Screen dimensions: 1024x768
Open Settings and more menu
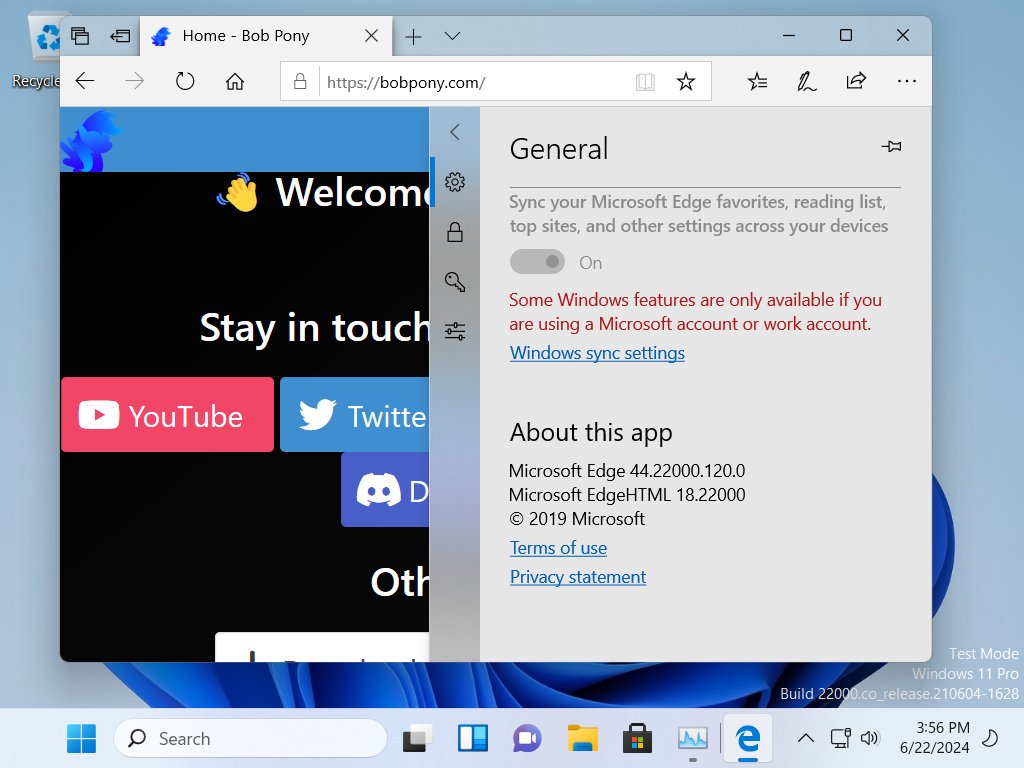click(906, 82)
